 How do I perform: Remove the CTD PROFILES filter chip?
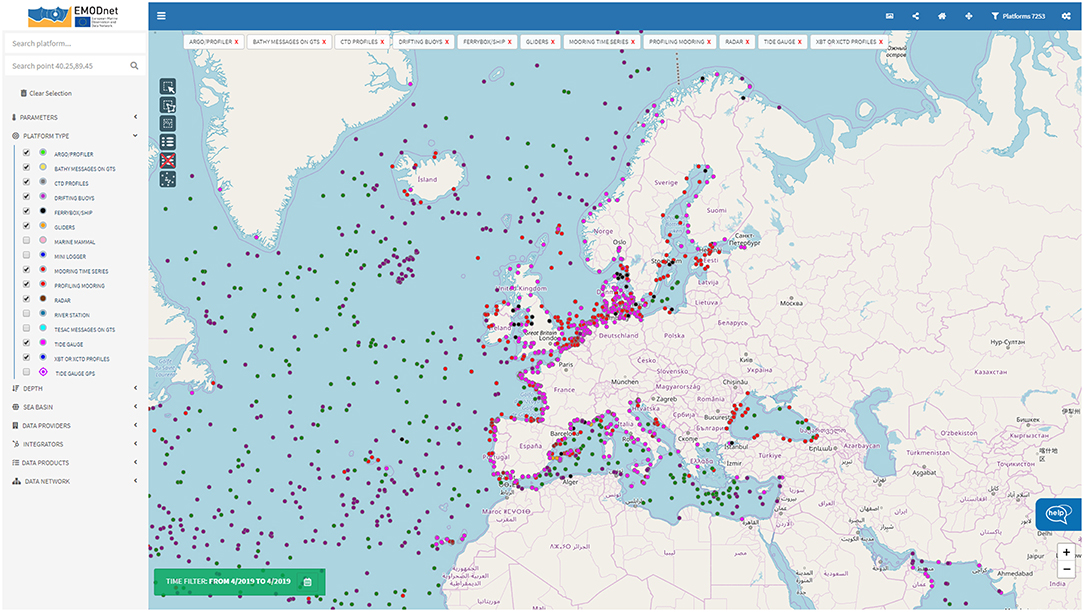coord(382,42)
